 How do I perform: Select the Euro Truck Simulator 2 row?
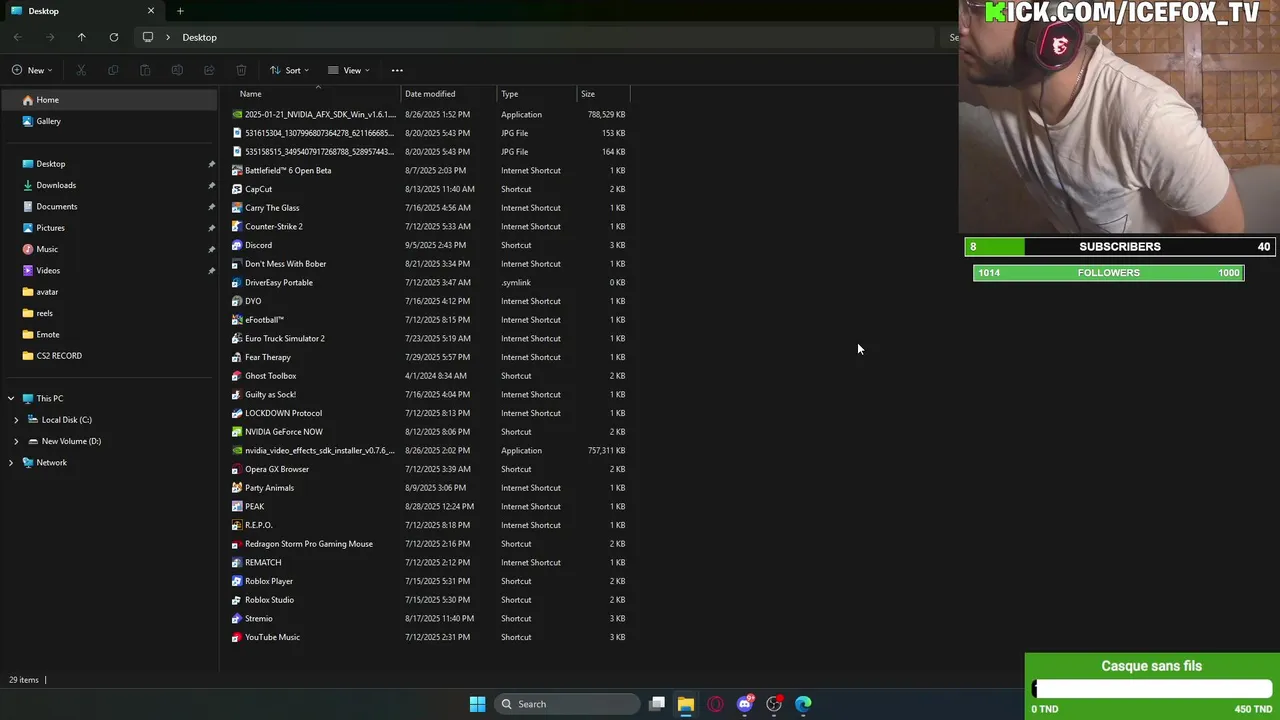click(428, 338)
